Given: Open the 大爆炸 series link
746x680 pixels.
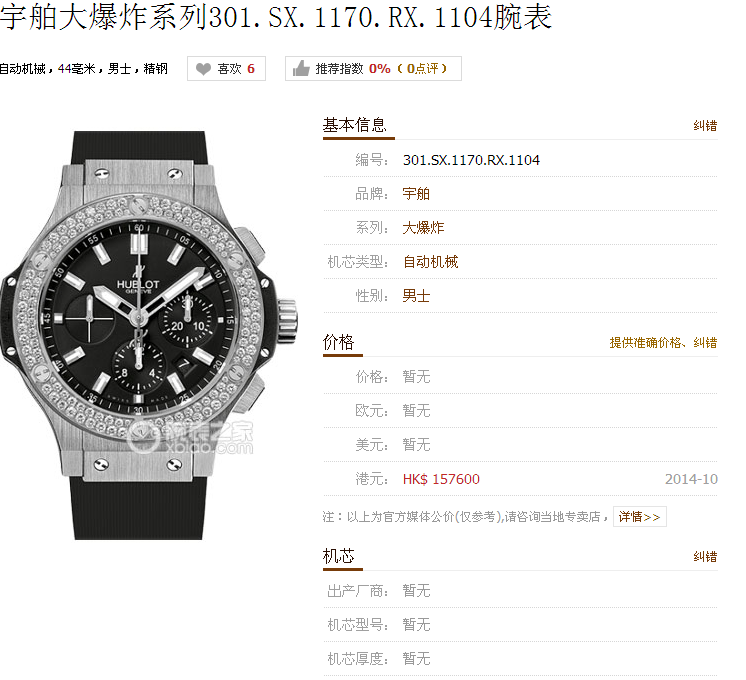Looking at the screenshot, I should 423,227.
